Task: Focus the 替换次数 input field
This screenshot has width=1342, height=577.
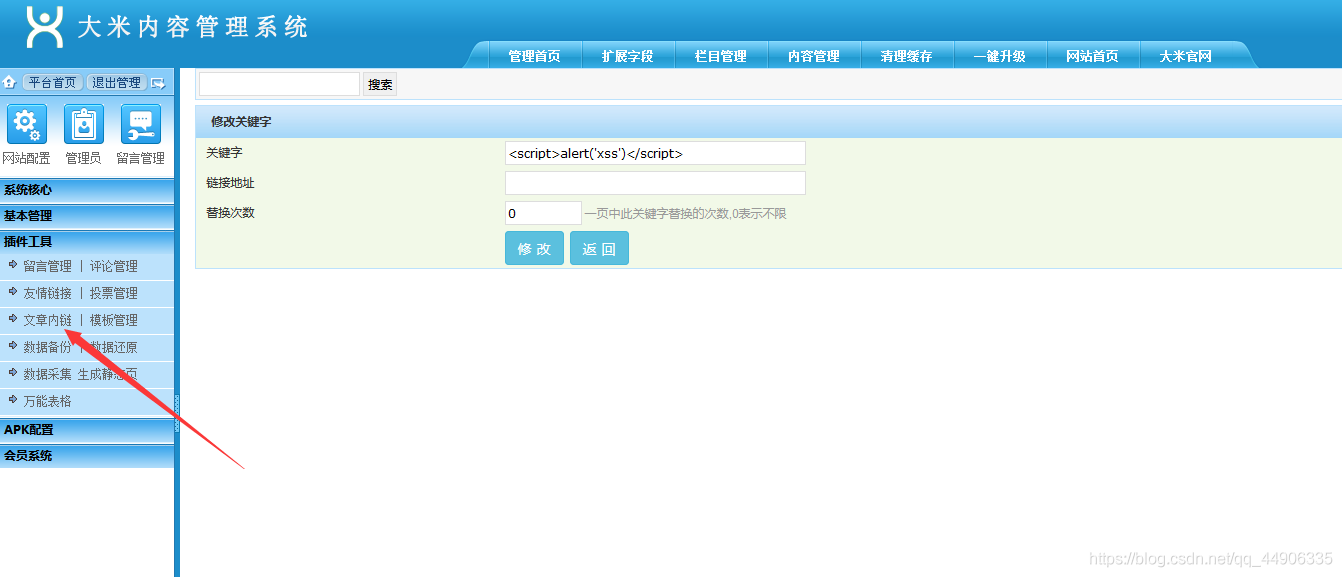Action: point(543,213)
